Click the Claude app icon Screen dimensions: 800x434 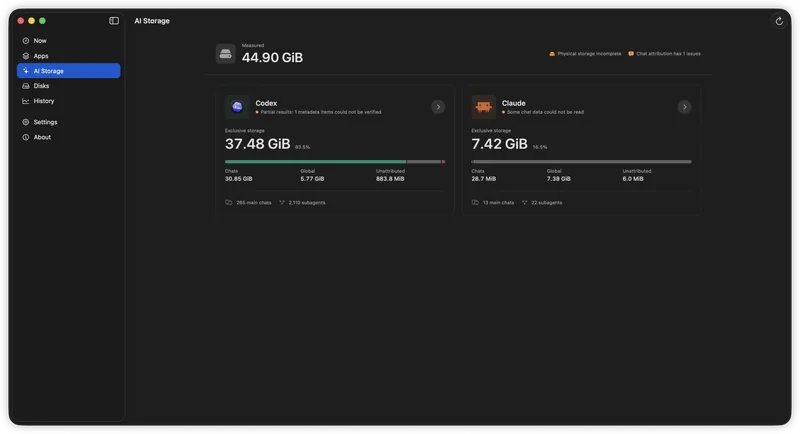click(483, 107)
